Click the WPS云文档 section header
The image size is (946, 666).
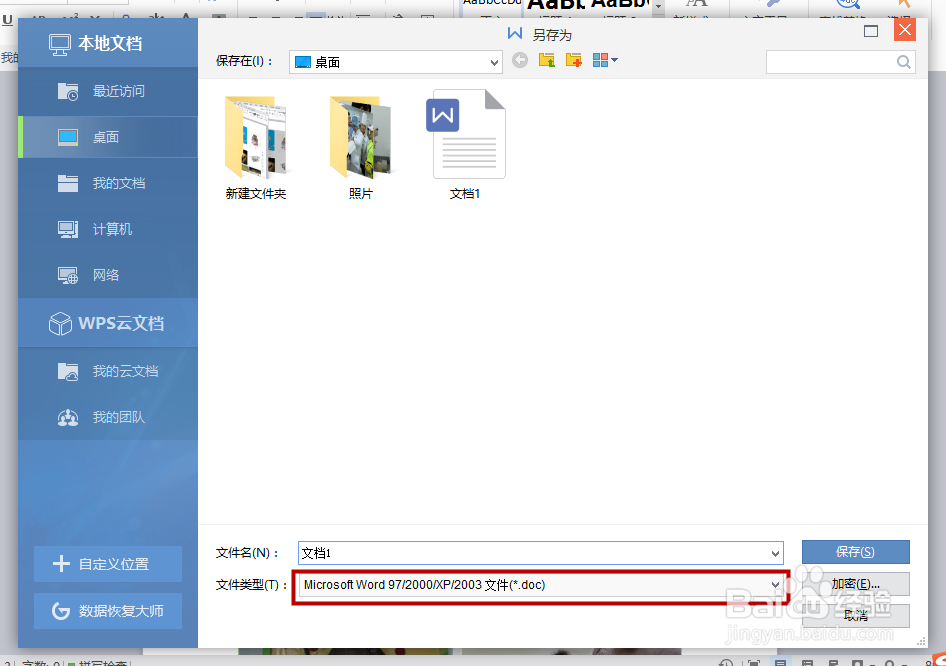pos(108,323)
